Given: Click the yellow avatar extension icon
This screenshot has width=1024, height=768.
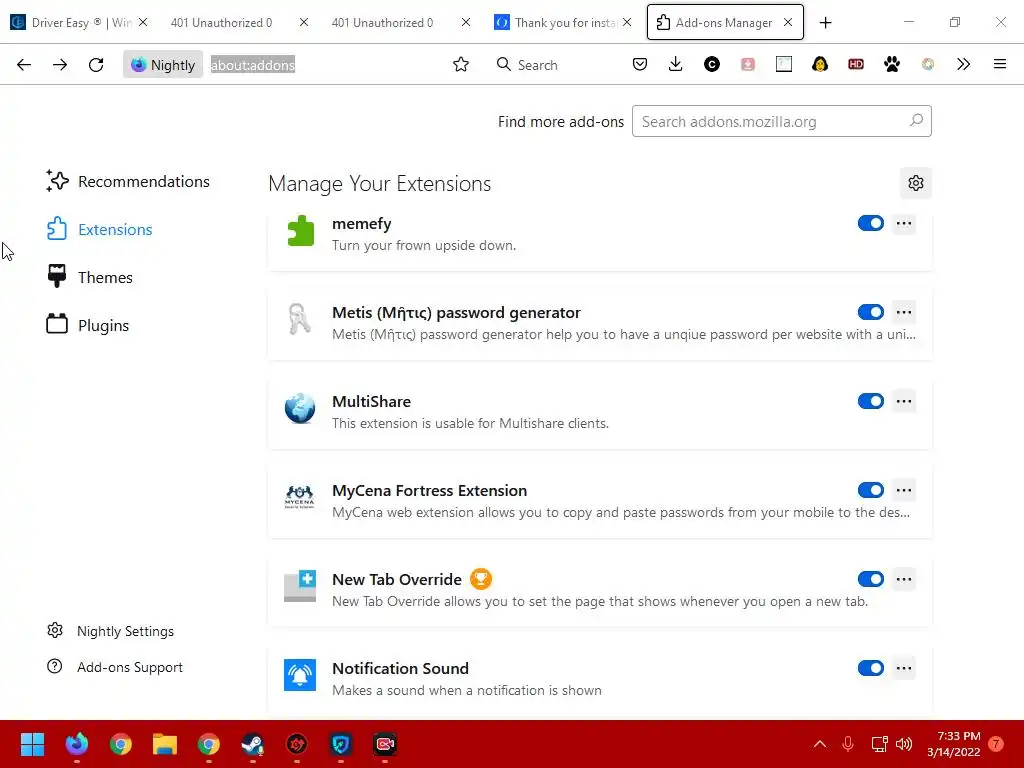Looking at the screenshot, I should 820,64.
